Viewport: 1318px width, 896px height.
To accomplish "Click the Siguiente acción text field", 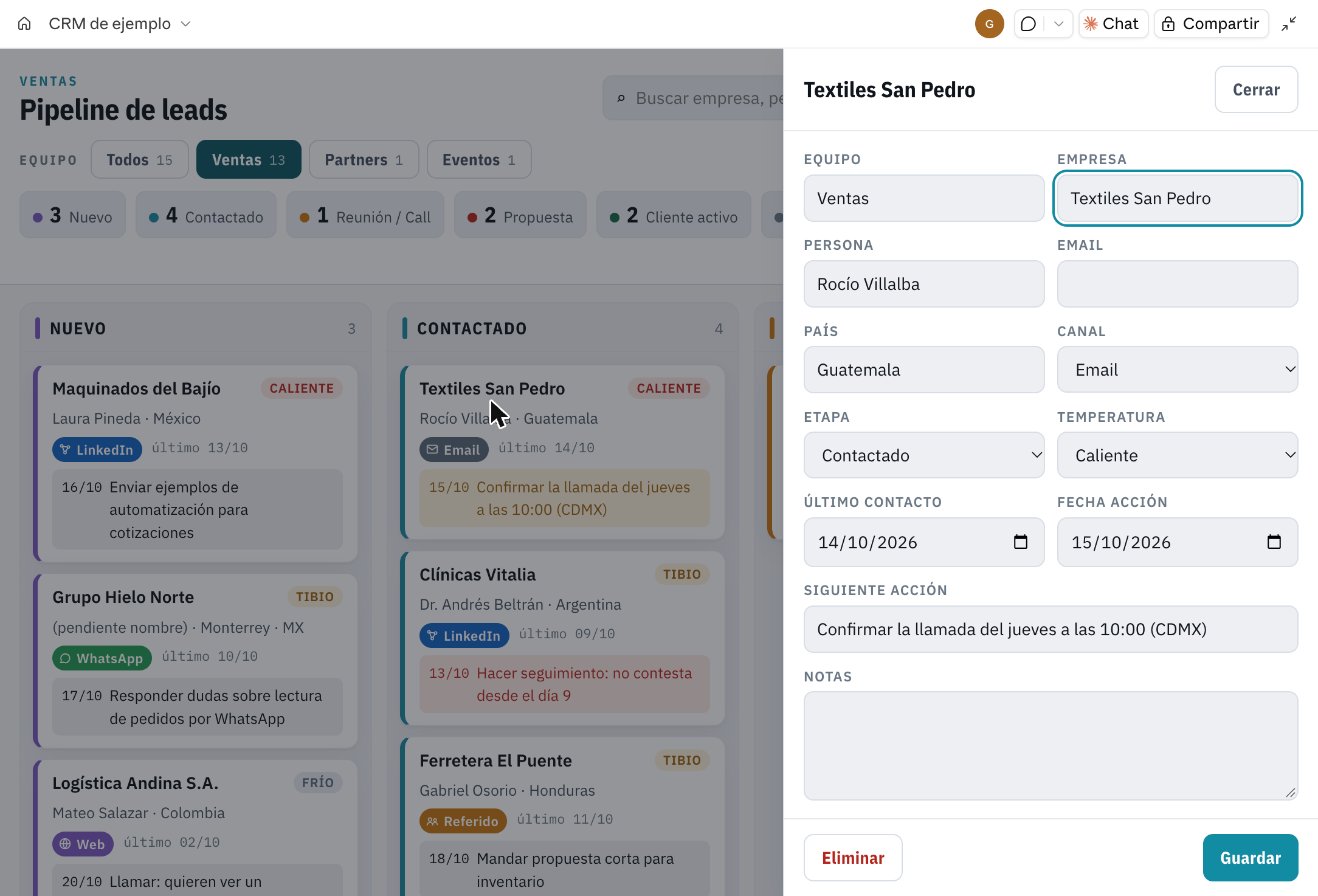I will pos(1051,630).
